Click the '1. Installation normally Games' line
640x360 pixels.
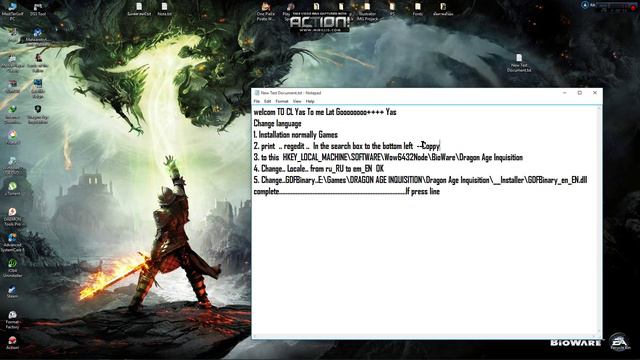tap(296, 135)
